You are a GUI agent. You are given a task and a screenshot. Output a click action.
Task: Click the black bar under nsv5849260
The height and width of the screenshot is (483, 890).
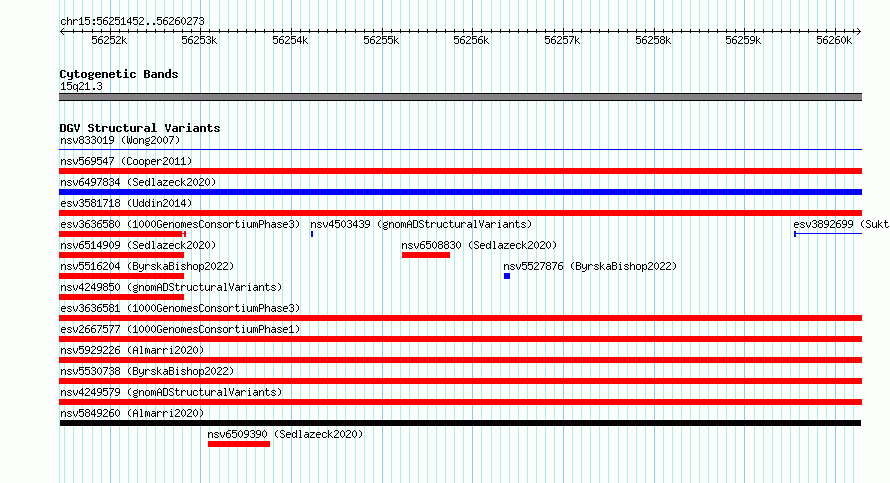(x=460, y=423)
